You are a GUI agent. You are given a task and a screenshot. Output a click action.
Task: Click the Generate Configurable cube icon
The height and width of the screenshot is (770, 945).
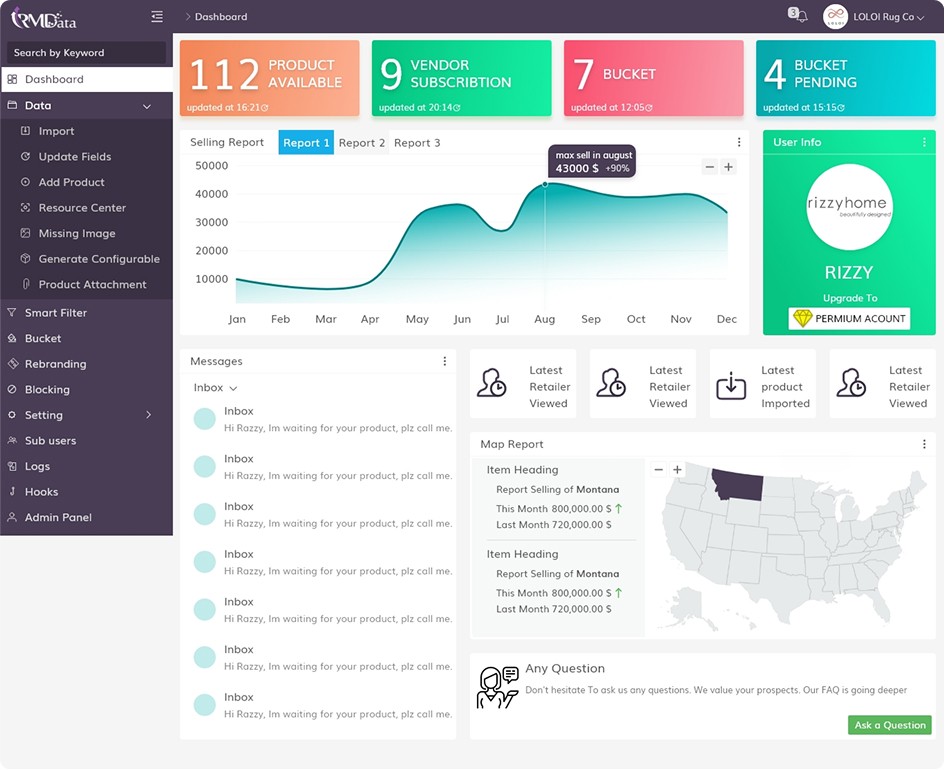point(25,258)
